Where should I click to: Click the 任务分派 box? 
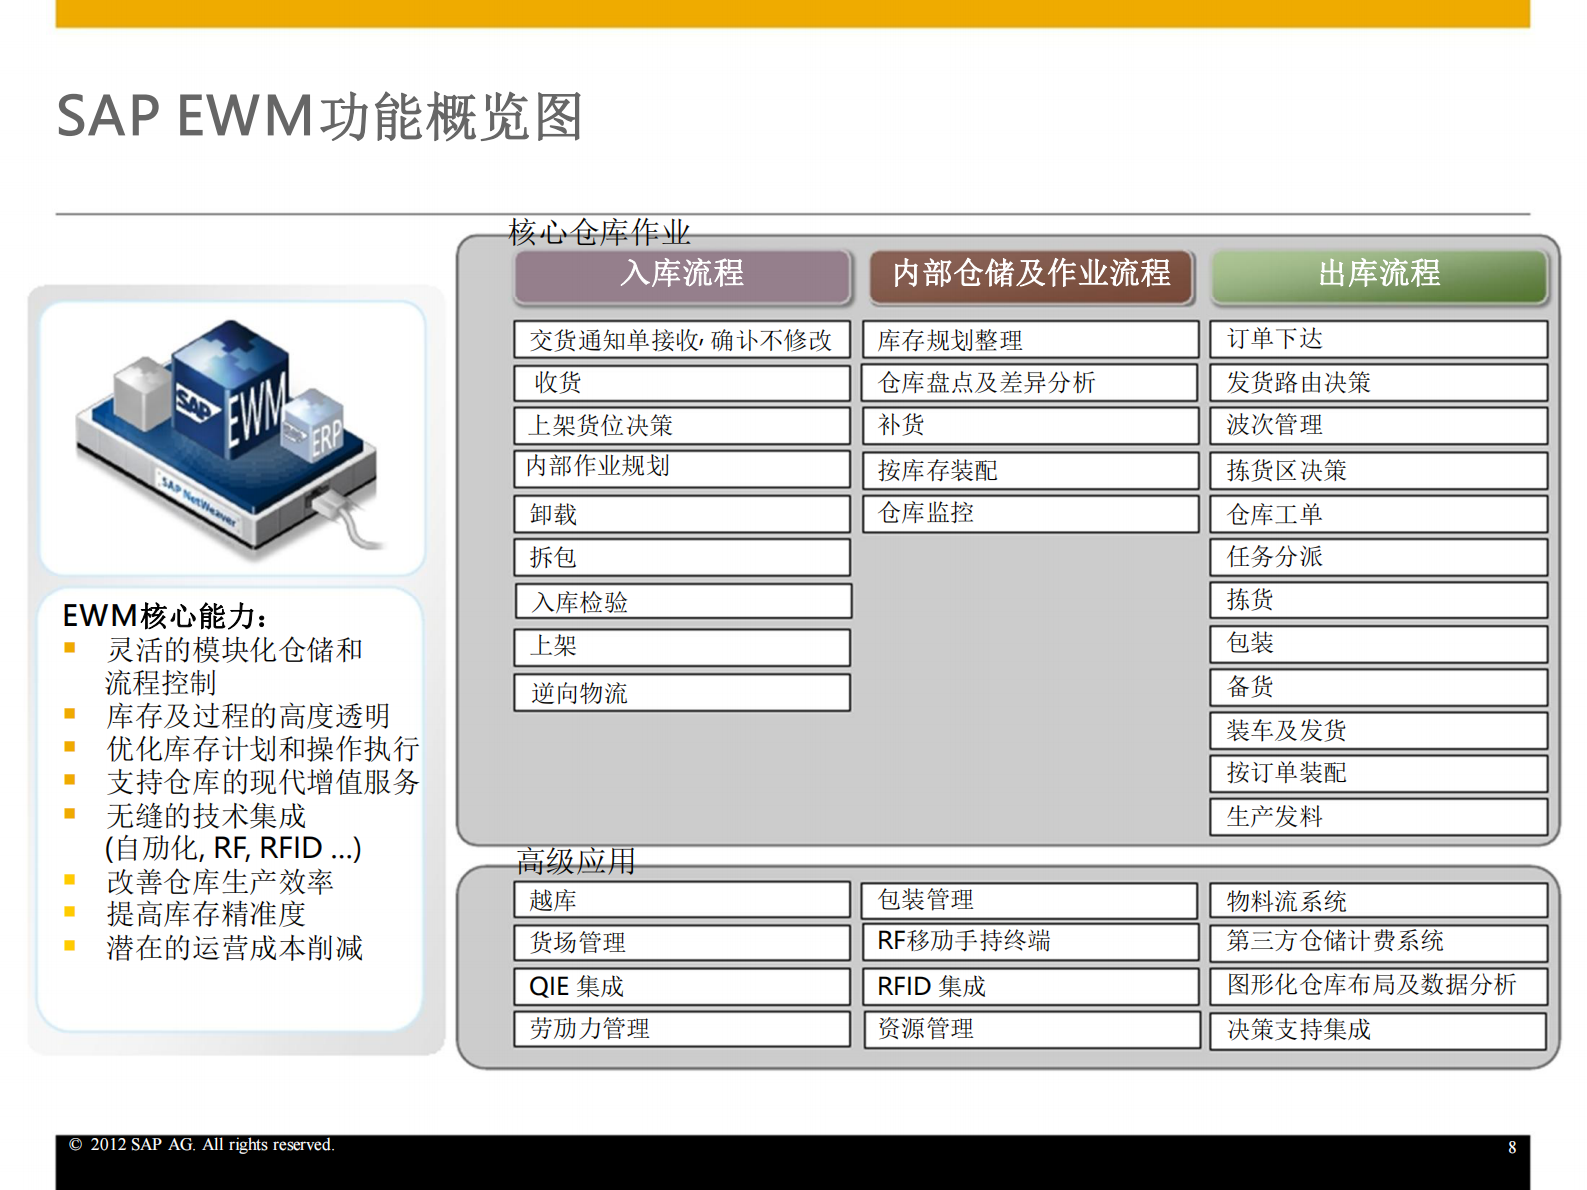pos(1379,557)
